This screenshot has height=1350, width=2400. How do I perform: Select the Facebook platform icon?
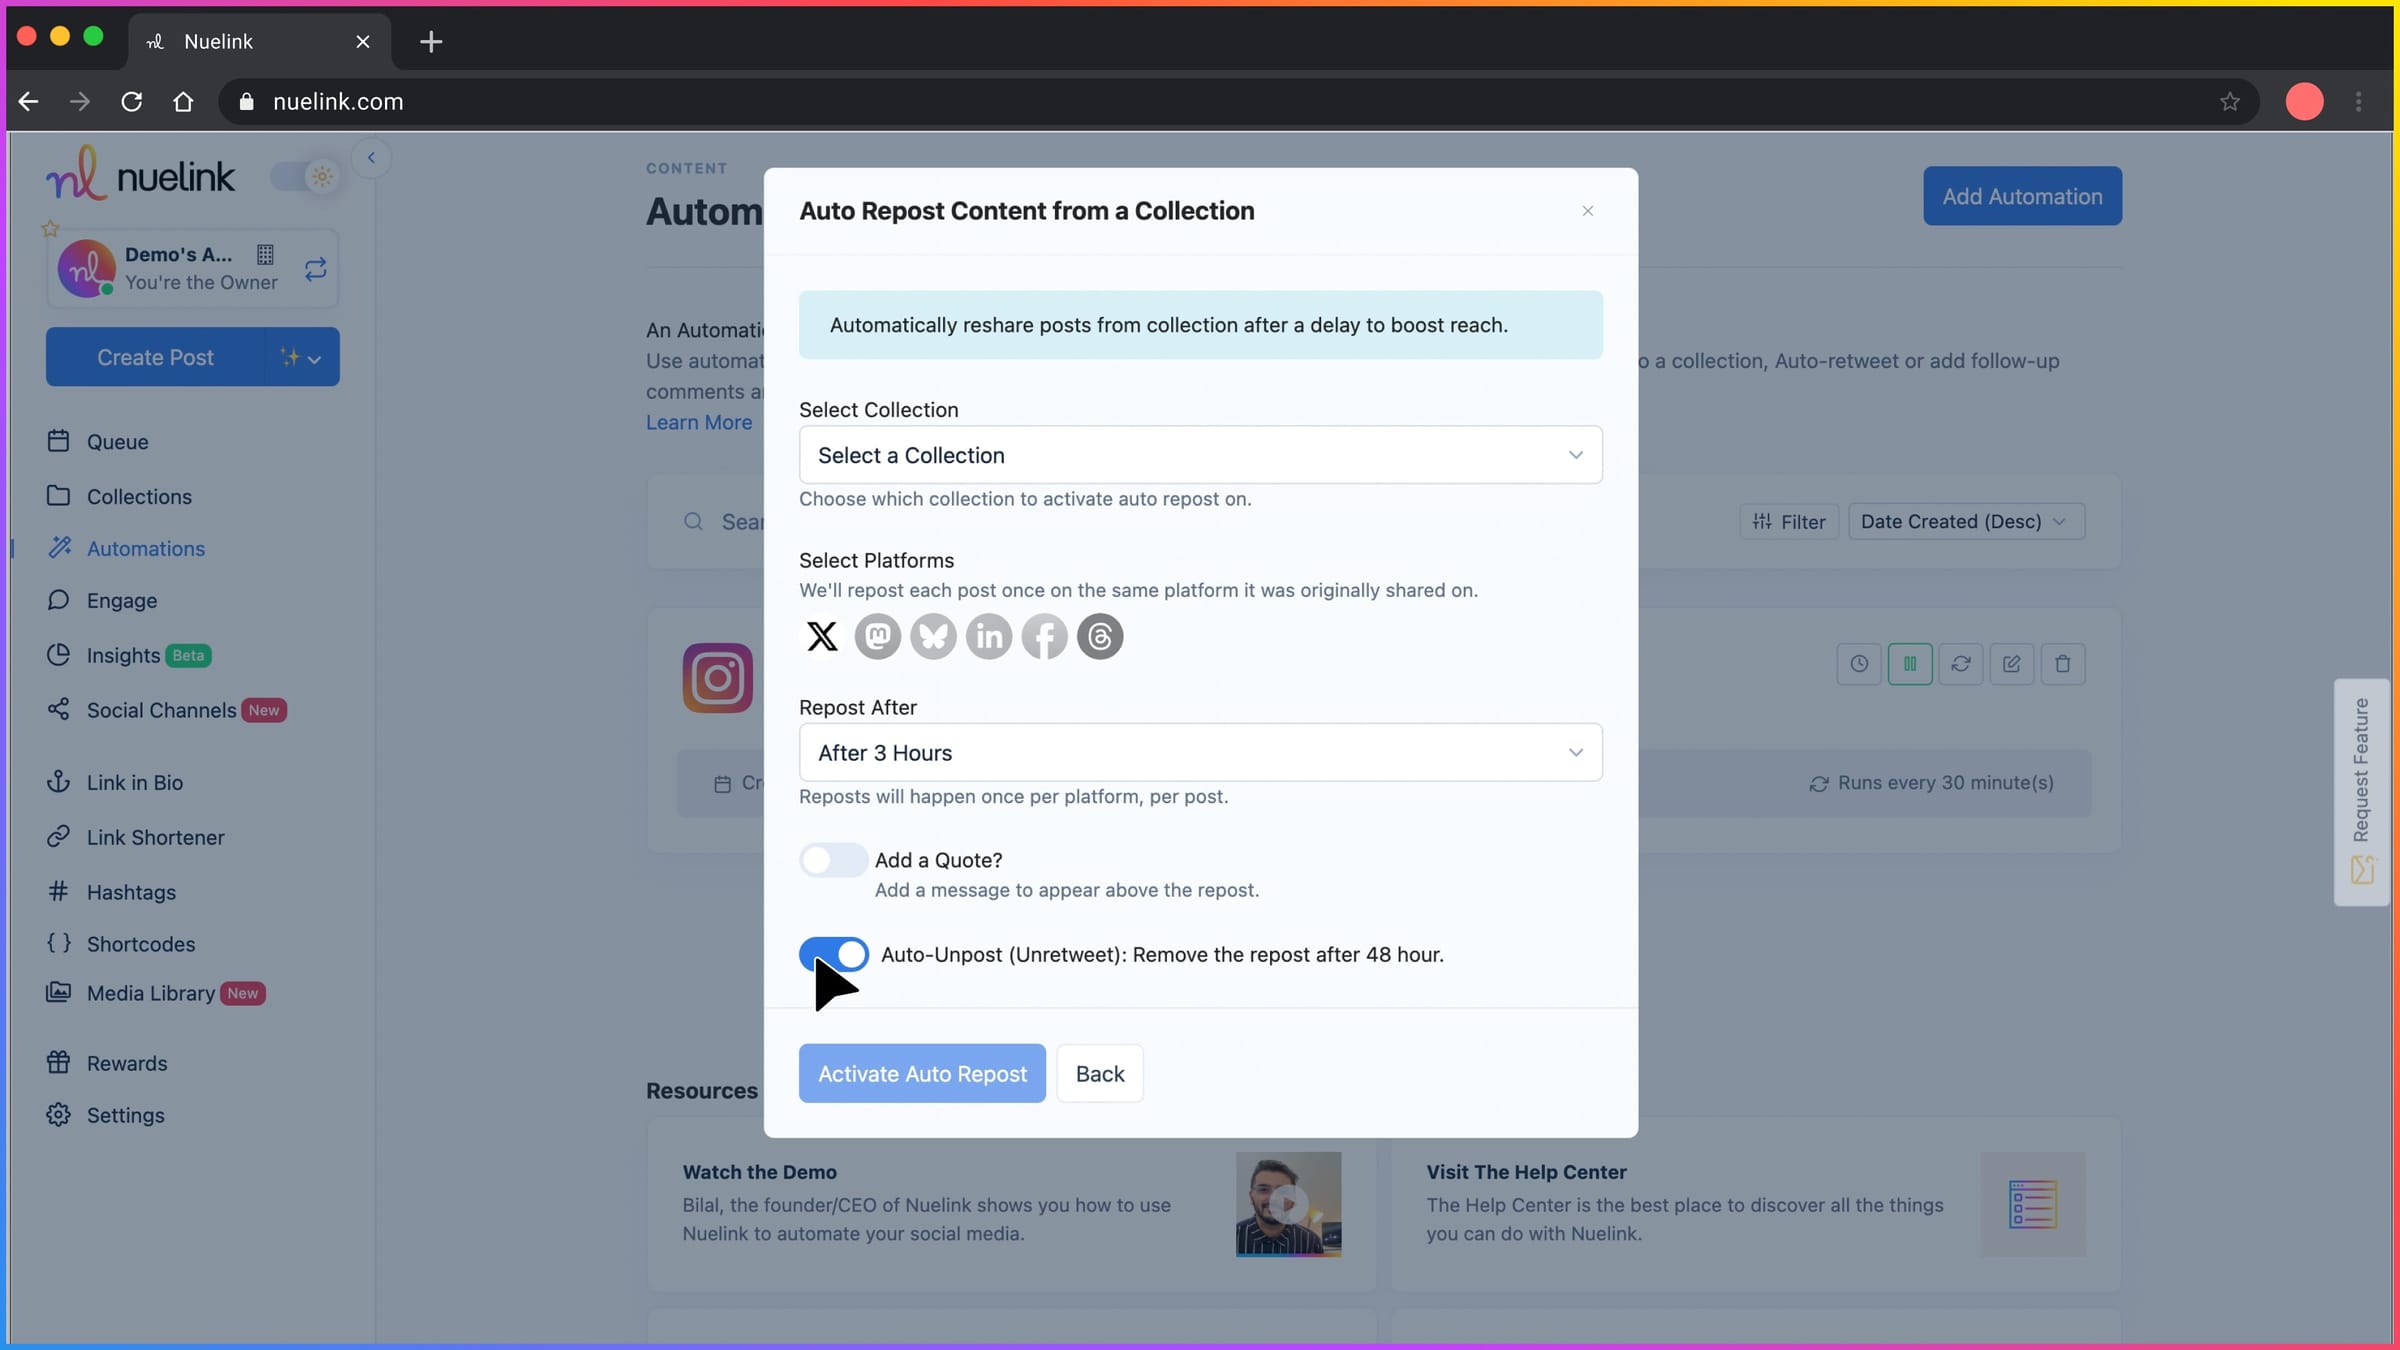pyautogui.click(x=1044, y=637)
